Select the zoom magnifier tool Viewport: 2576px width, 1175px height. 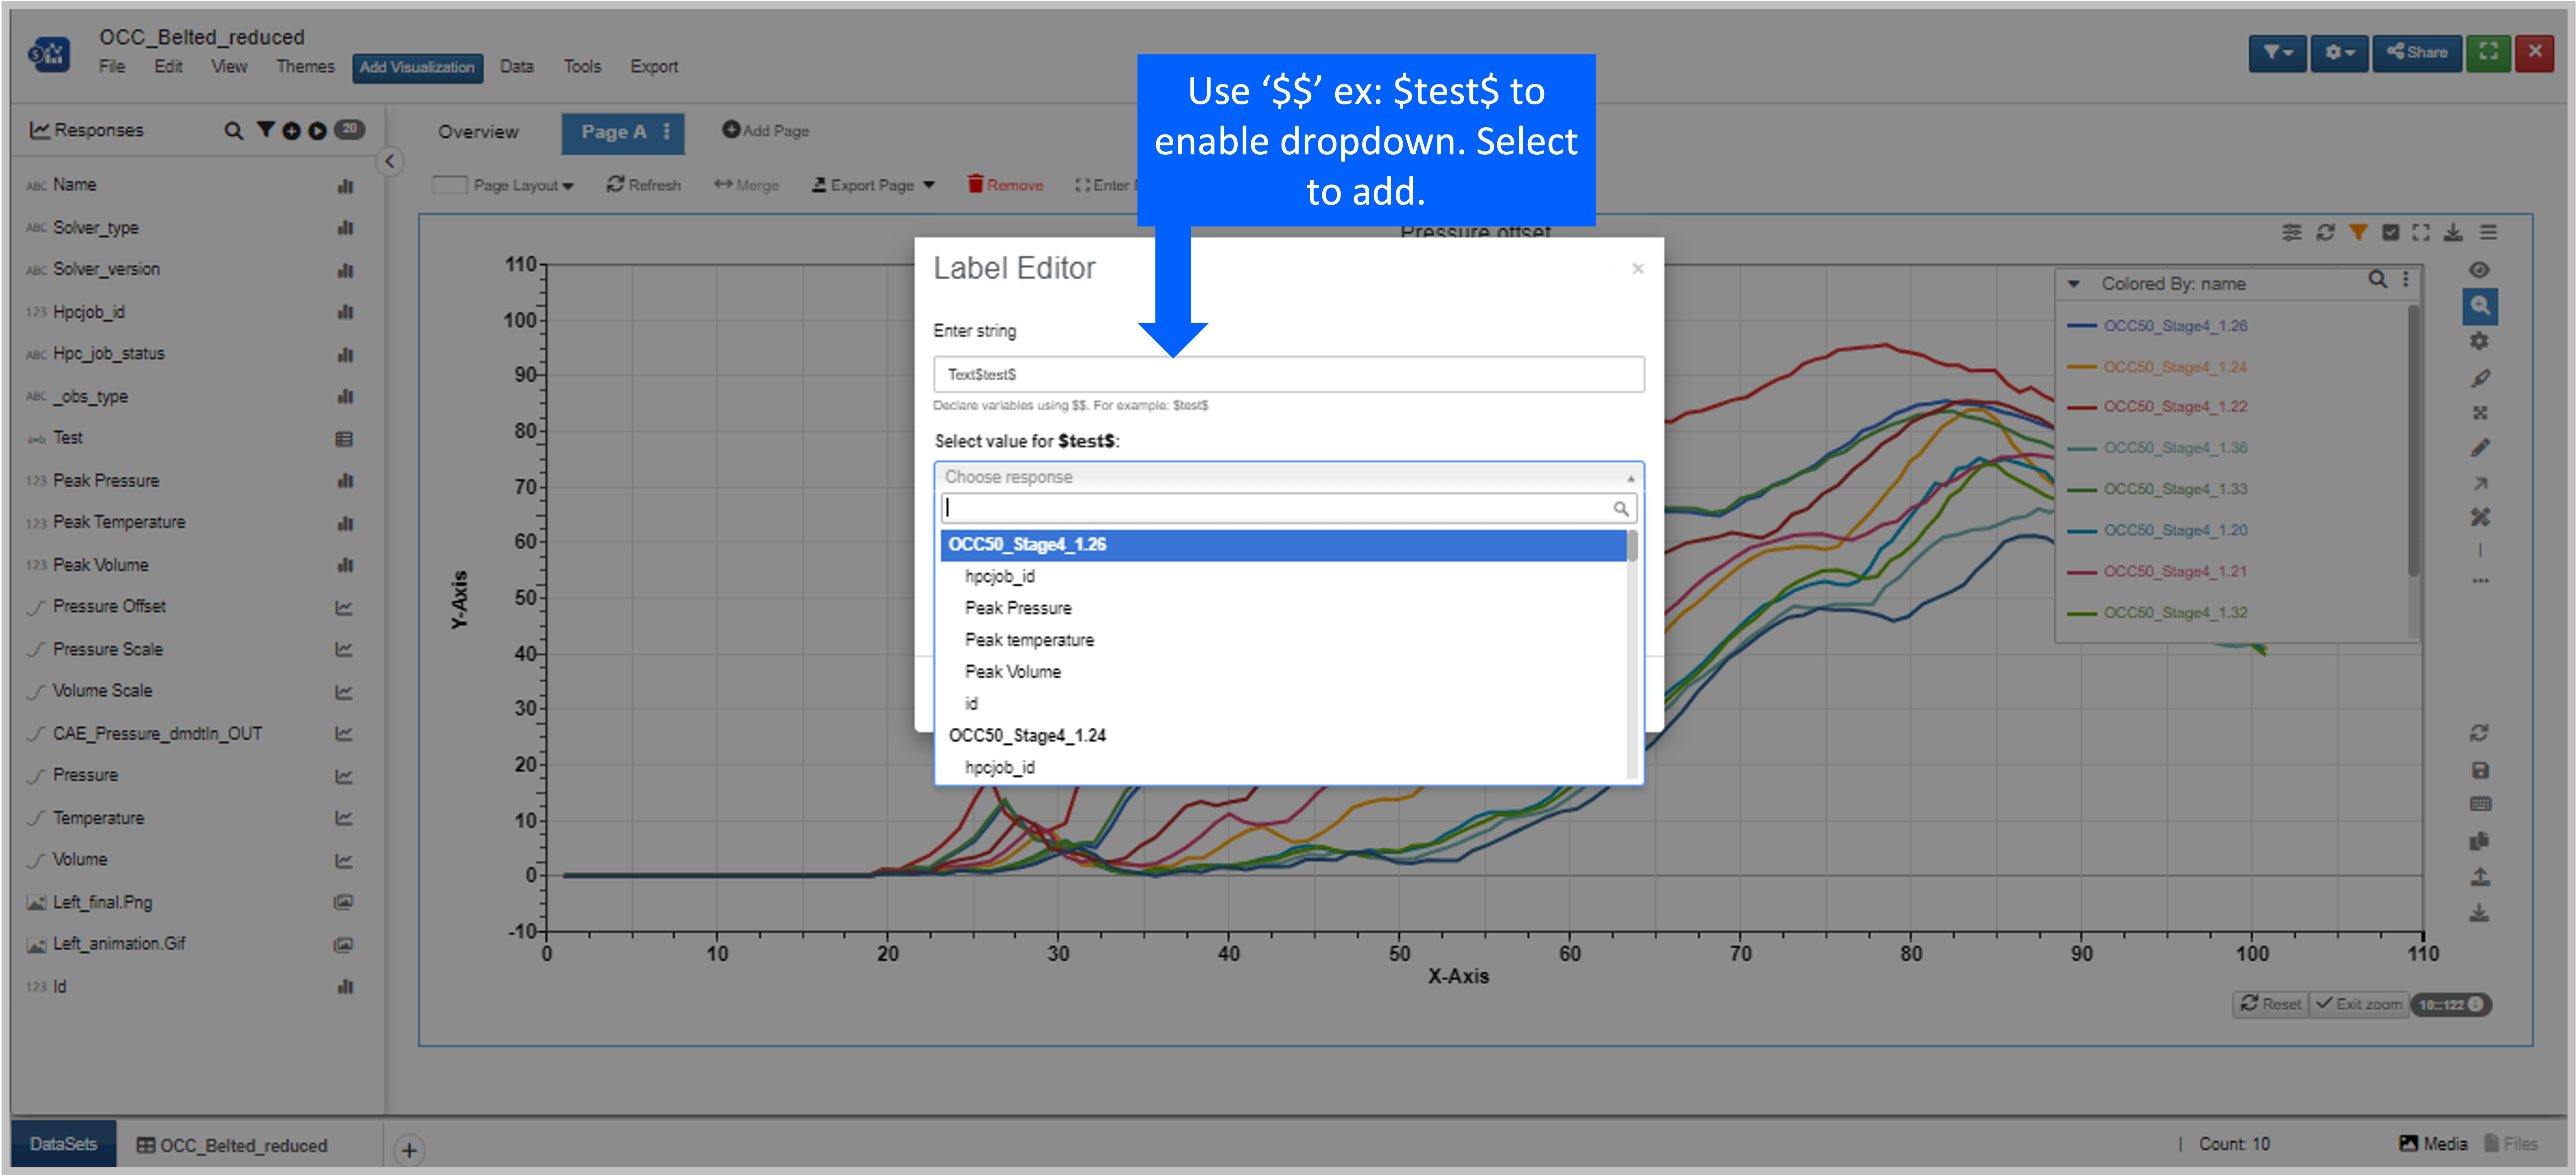click(2480, 306)
